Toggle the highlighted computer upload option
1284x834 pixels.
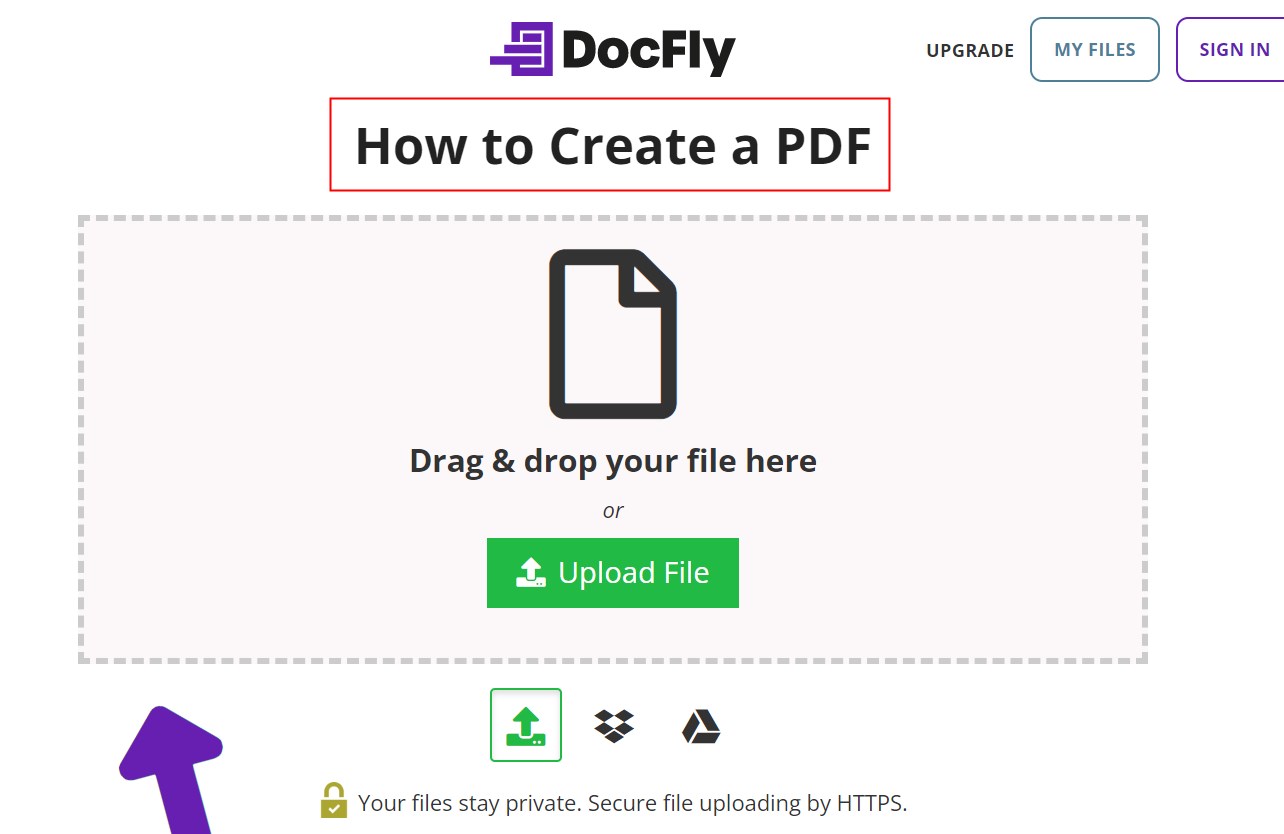click(x=525, y=724)
